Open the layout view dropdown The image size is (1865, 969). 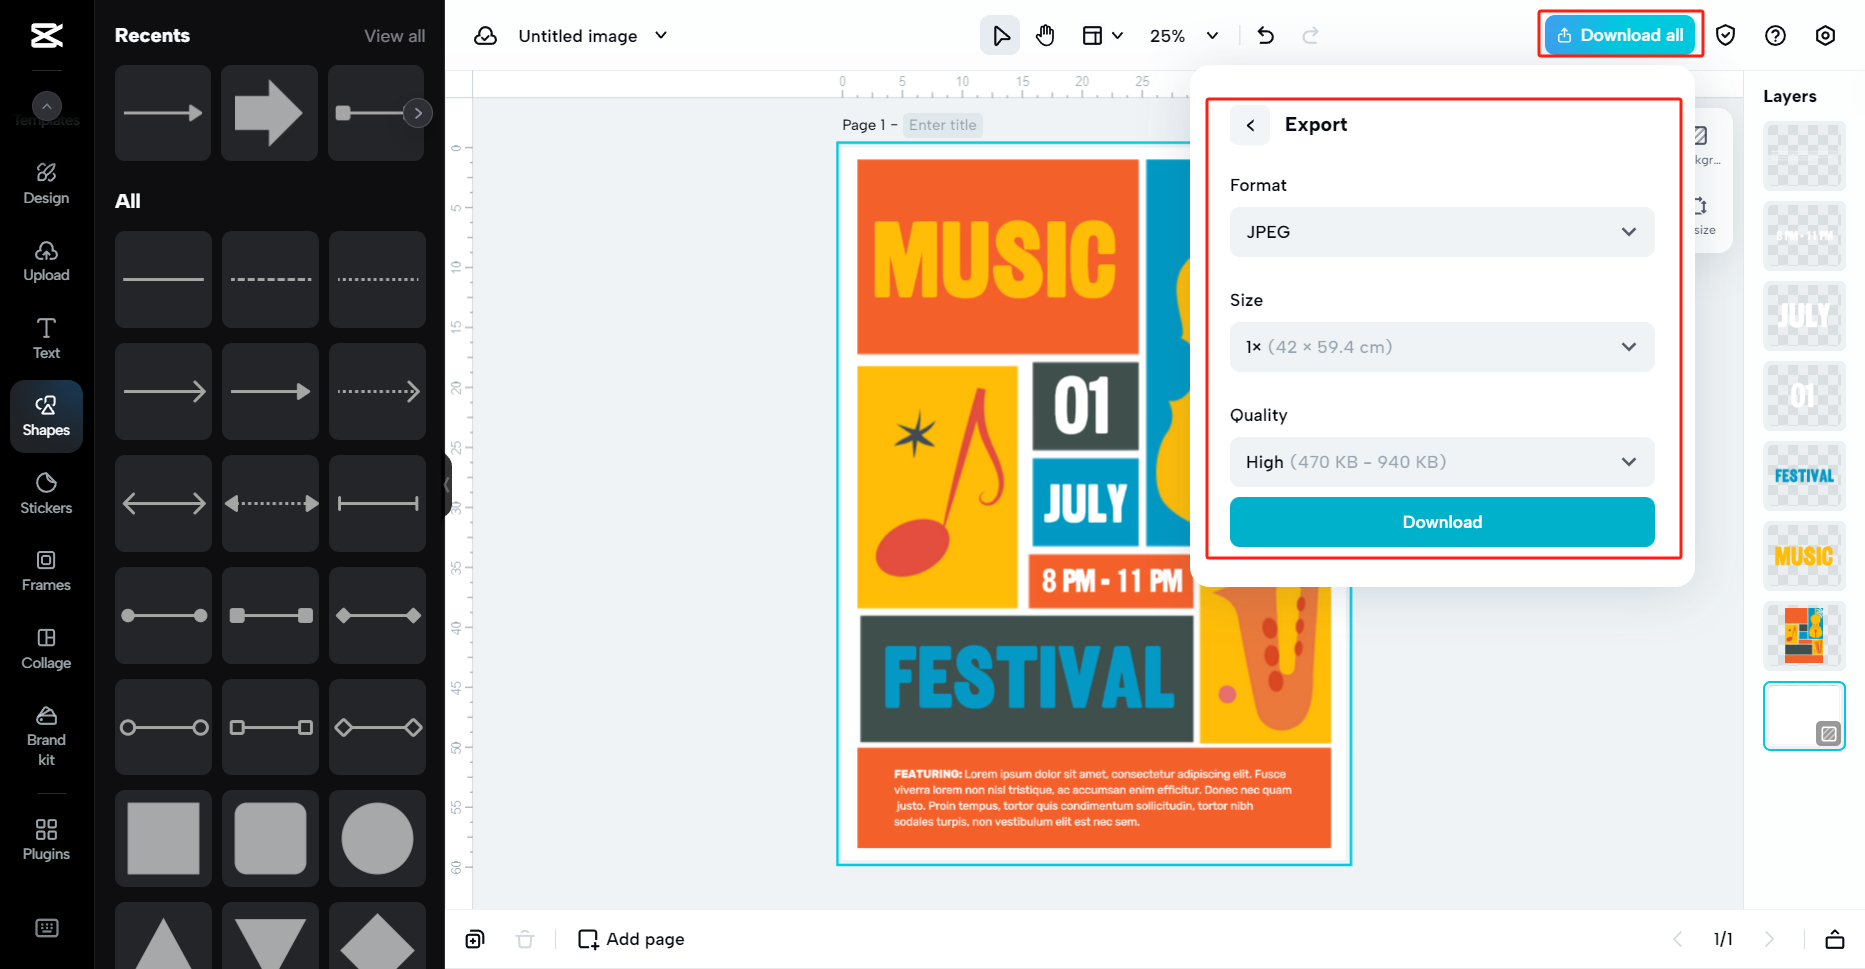click(1103, 36)
